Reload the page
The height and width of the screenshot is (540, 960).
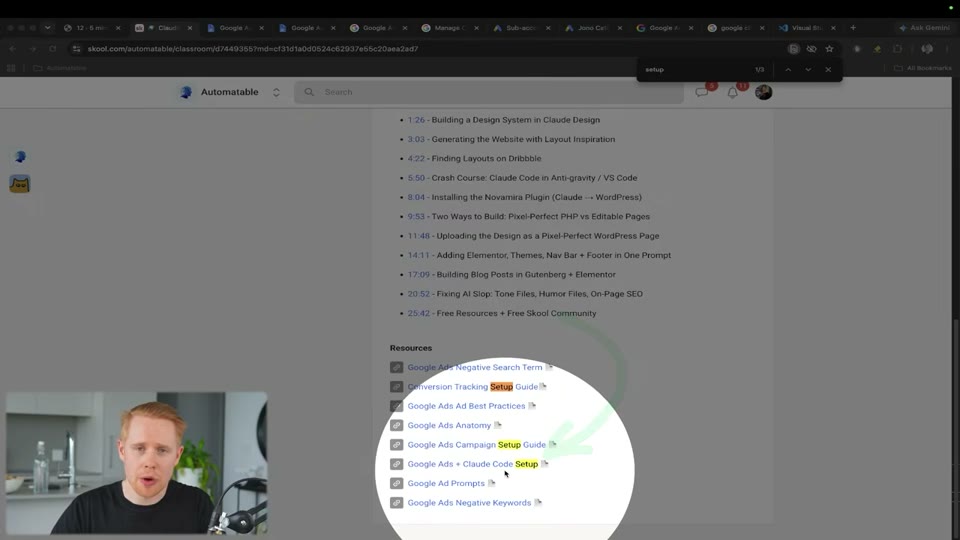[53, 48]
